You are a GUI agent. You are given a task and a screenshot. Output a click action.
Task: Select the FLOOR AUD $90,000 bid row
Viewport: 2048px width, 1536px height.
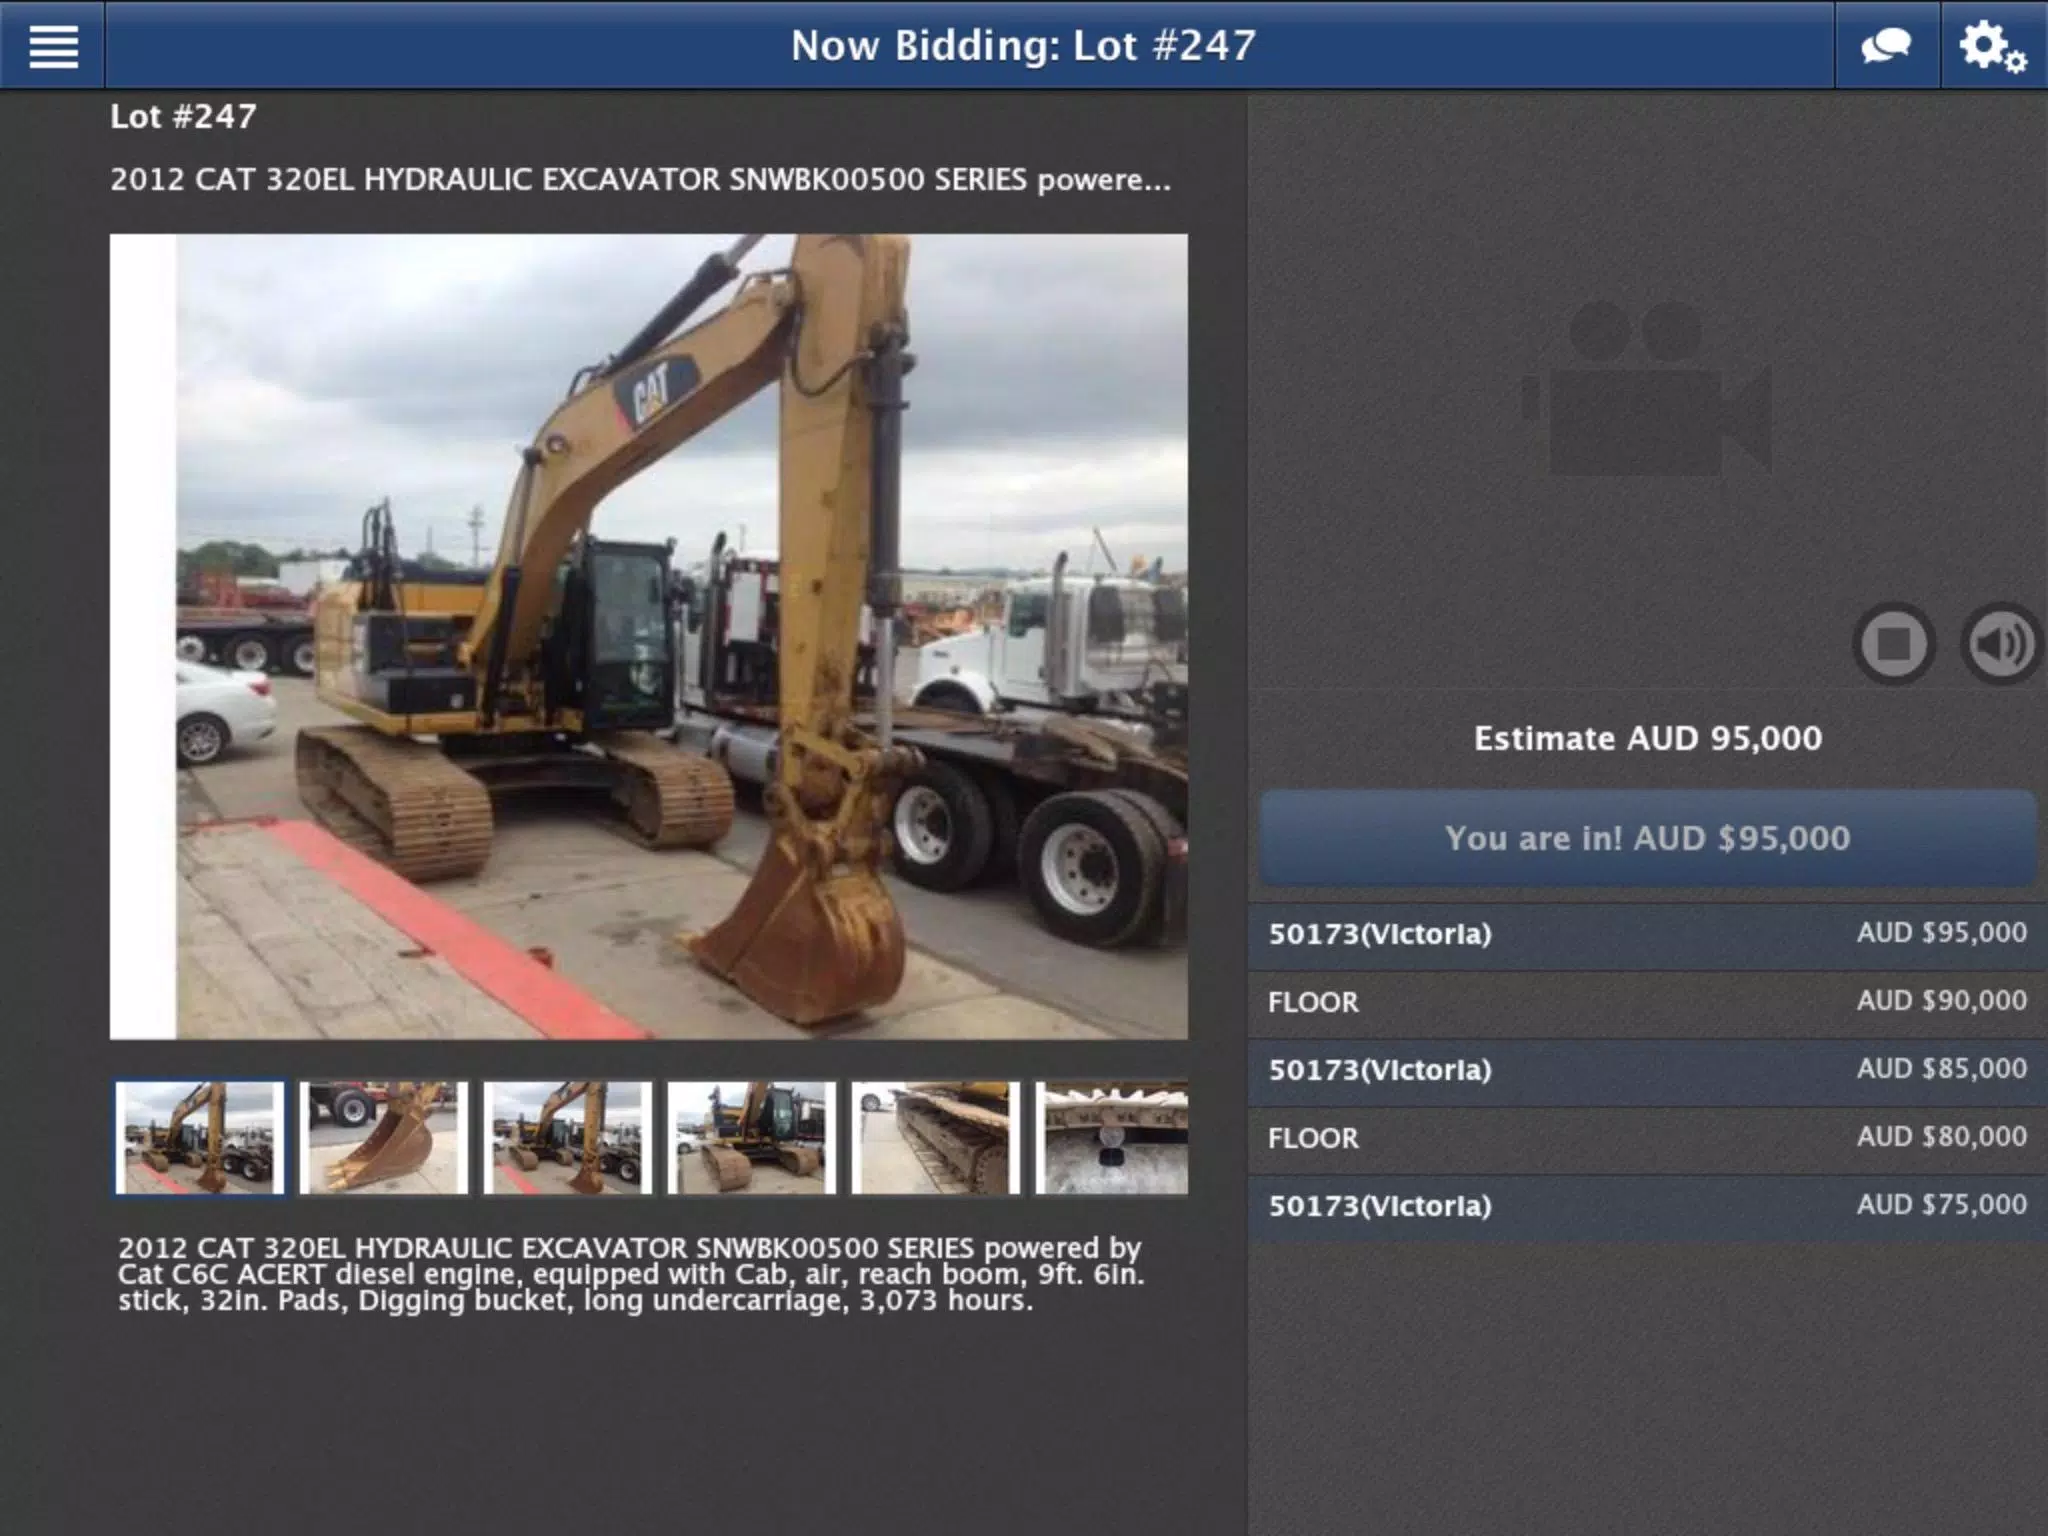point(1647,1002)
